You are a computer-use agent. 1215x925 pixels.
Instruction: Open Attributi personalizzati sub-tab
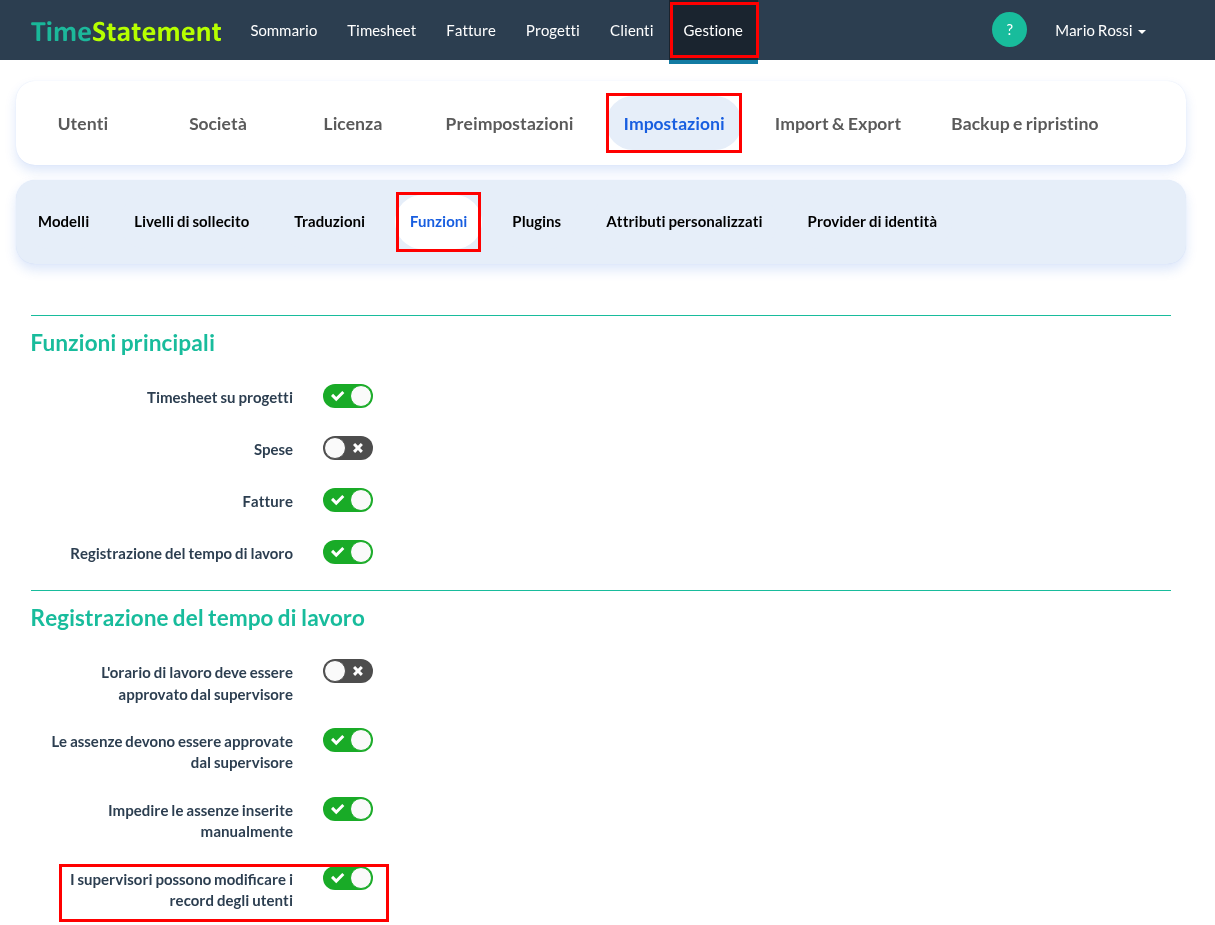[x=684, y=222]
